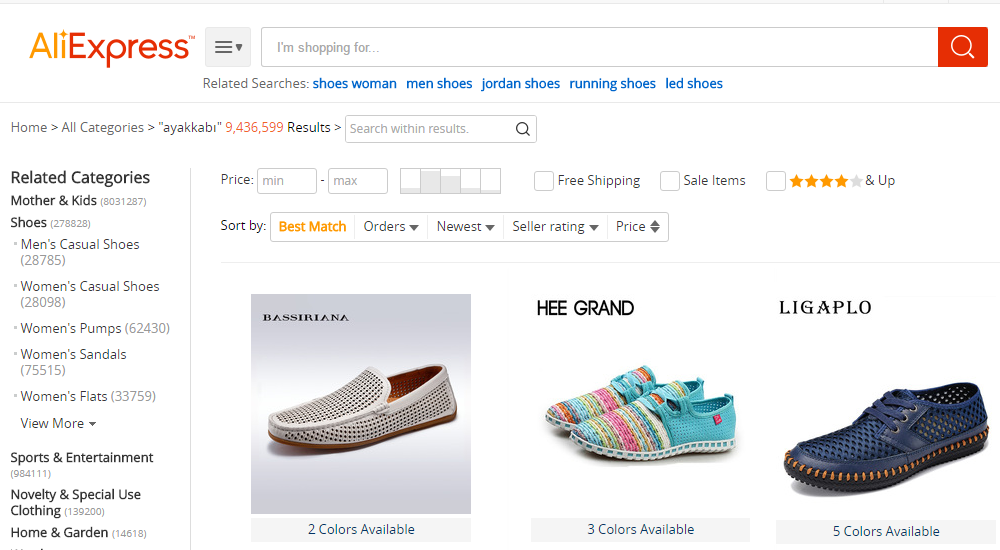Go to All Categories breadcrumb

coord(103,128)
